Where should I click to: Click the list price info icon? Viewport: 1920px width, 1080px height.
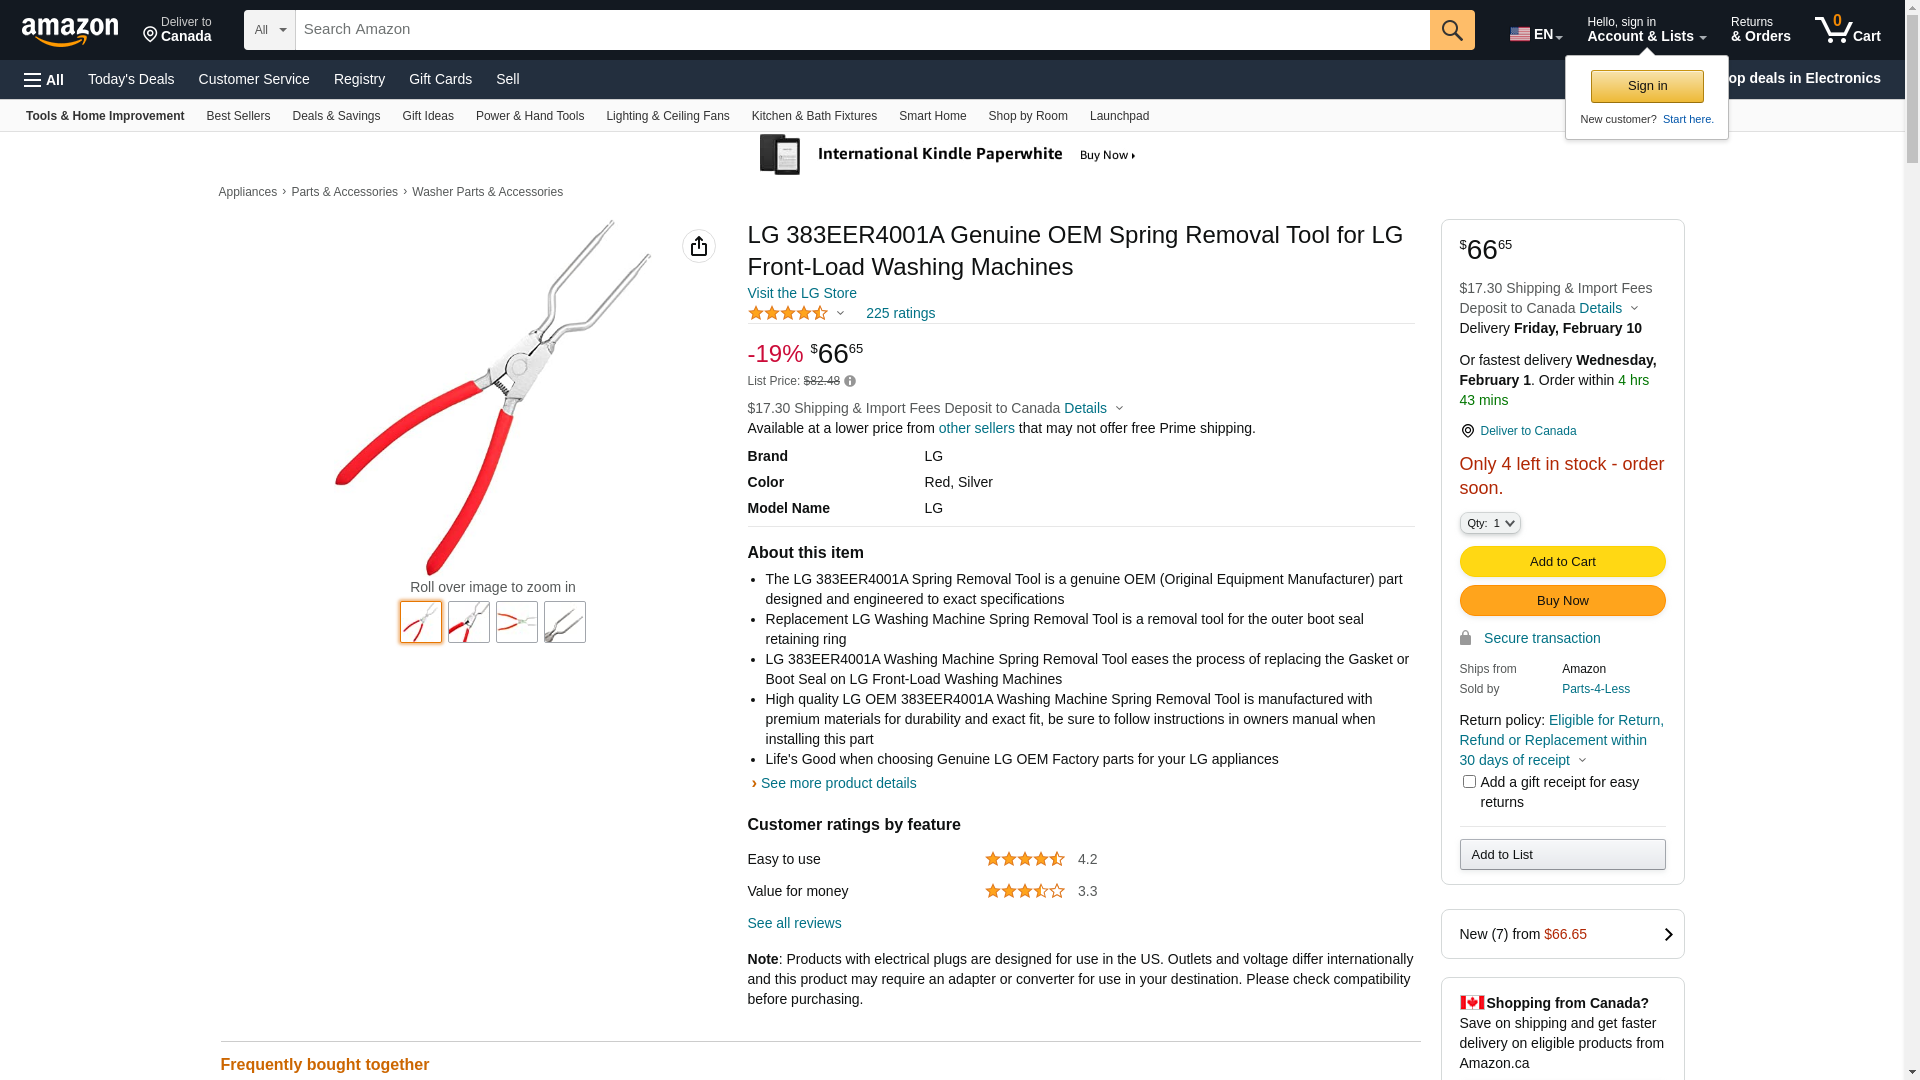(x=850, y=381)
